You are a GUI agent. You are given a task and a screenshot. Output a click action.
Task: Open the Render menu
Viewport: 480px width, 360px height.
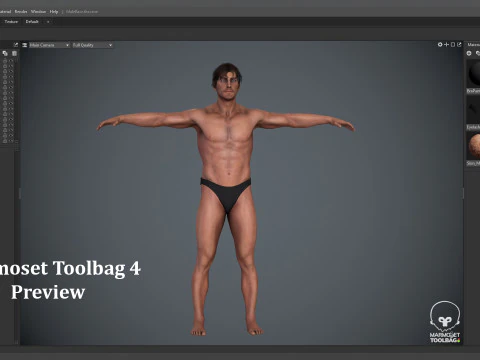[21, 12]
